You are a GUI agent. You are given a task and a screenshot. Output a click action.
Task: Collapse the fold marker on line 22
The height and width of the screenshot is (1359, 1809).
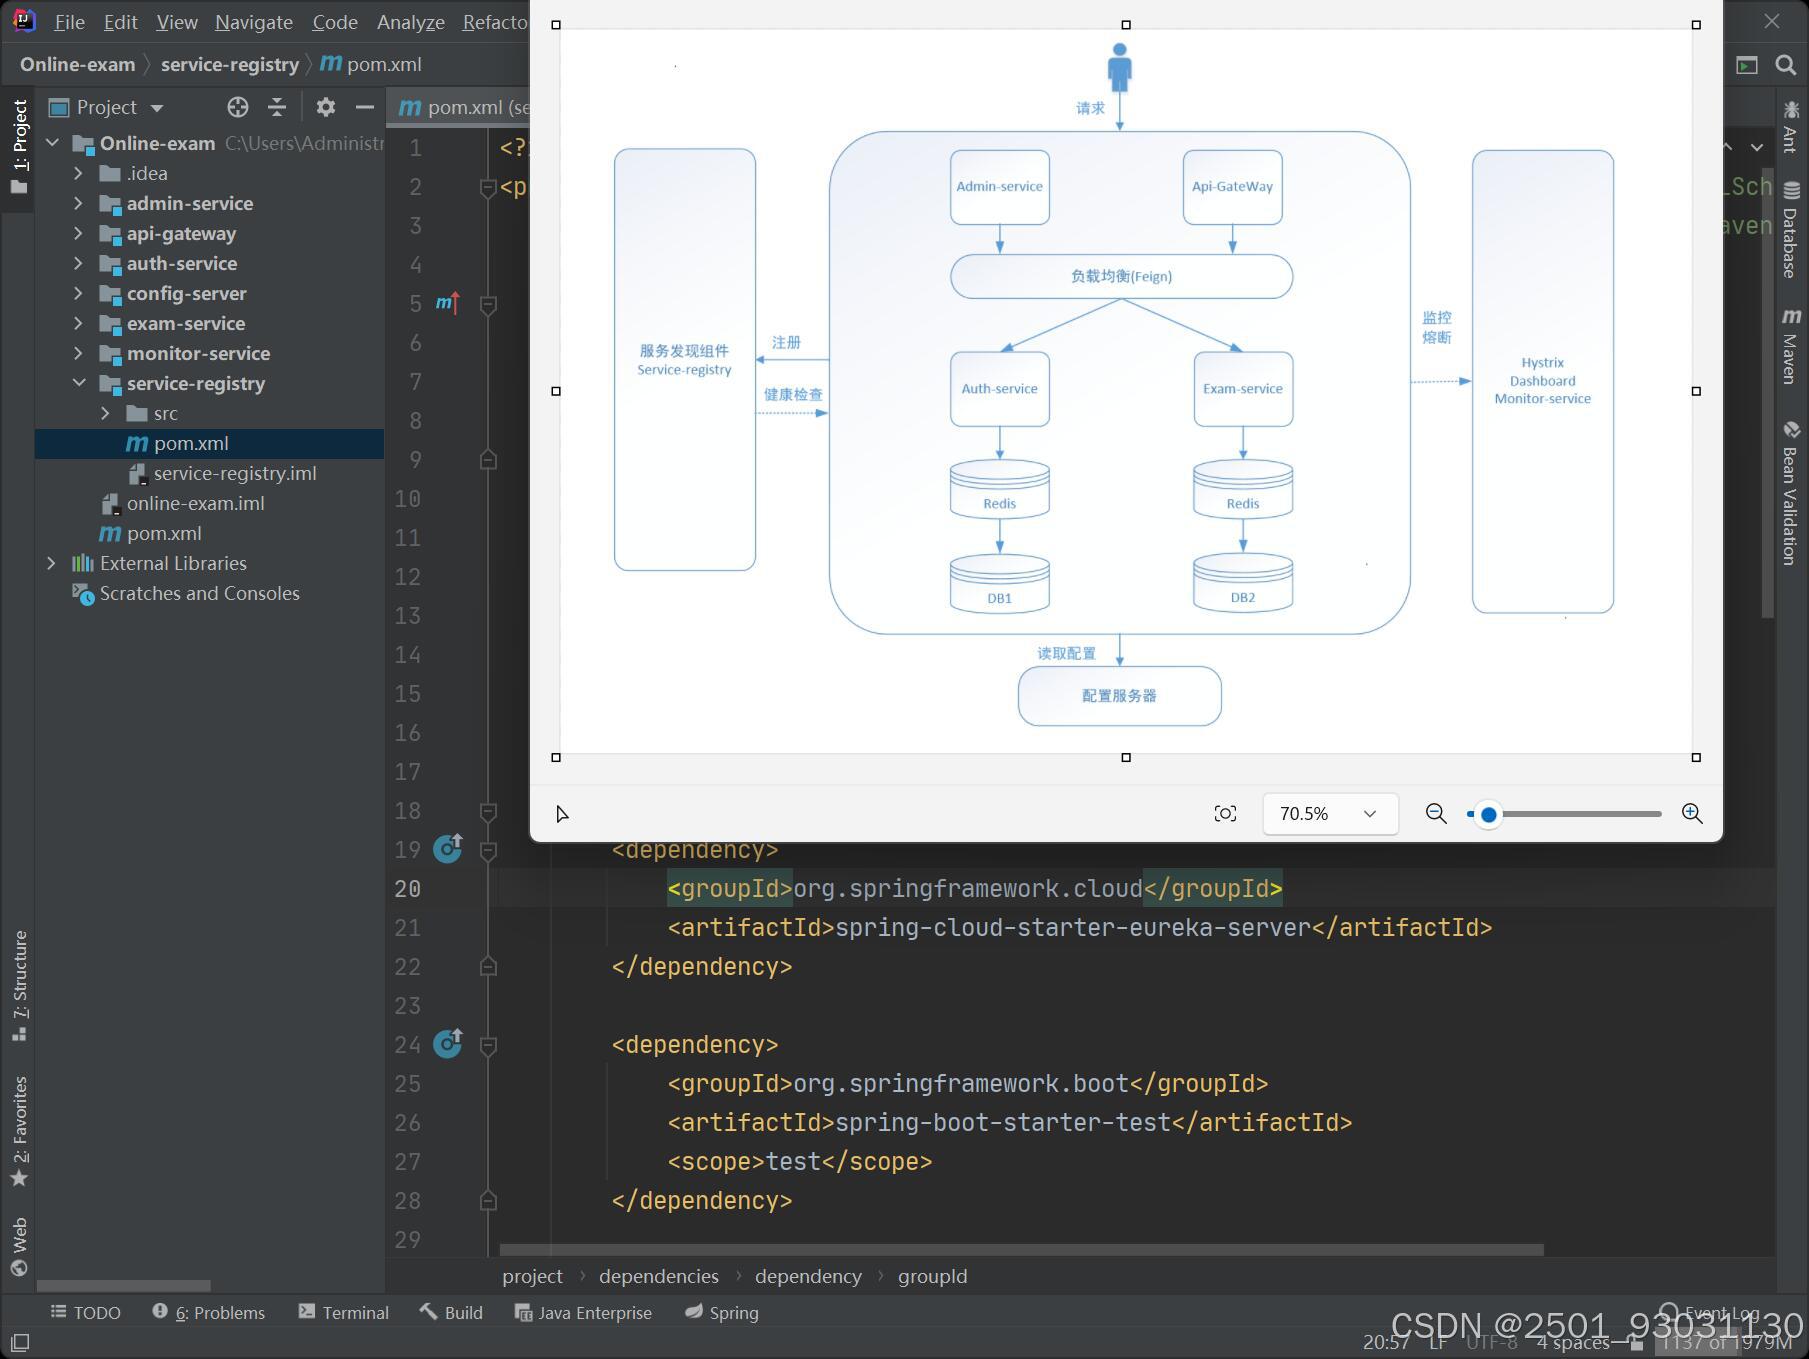point(488,966)
